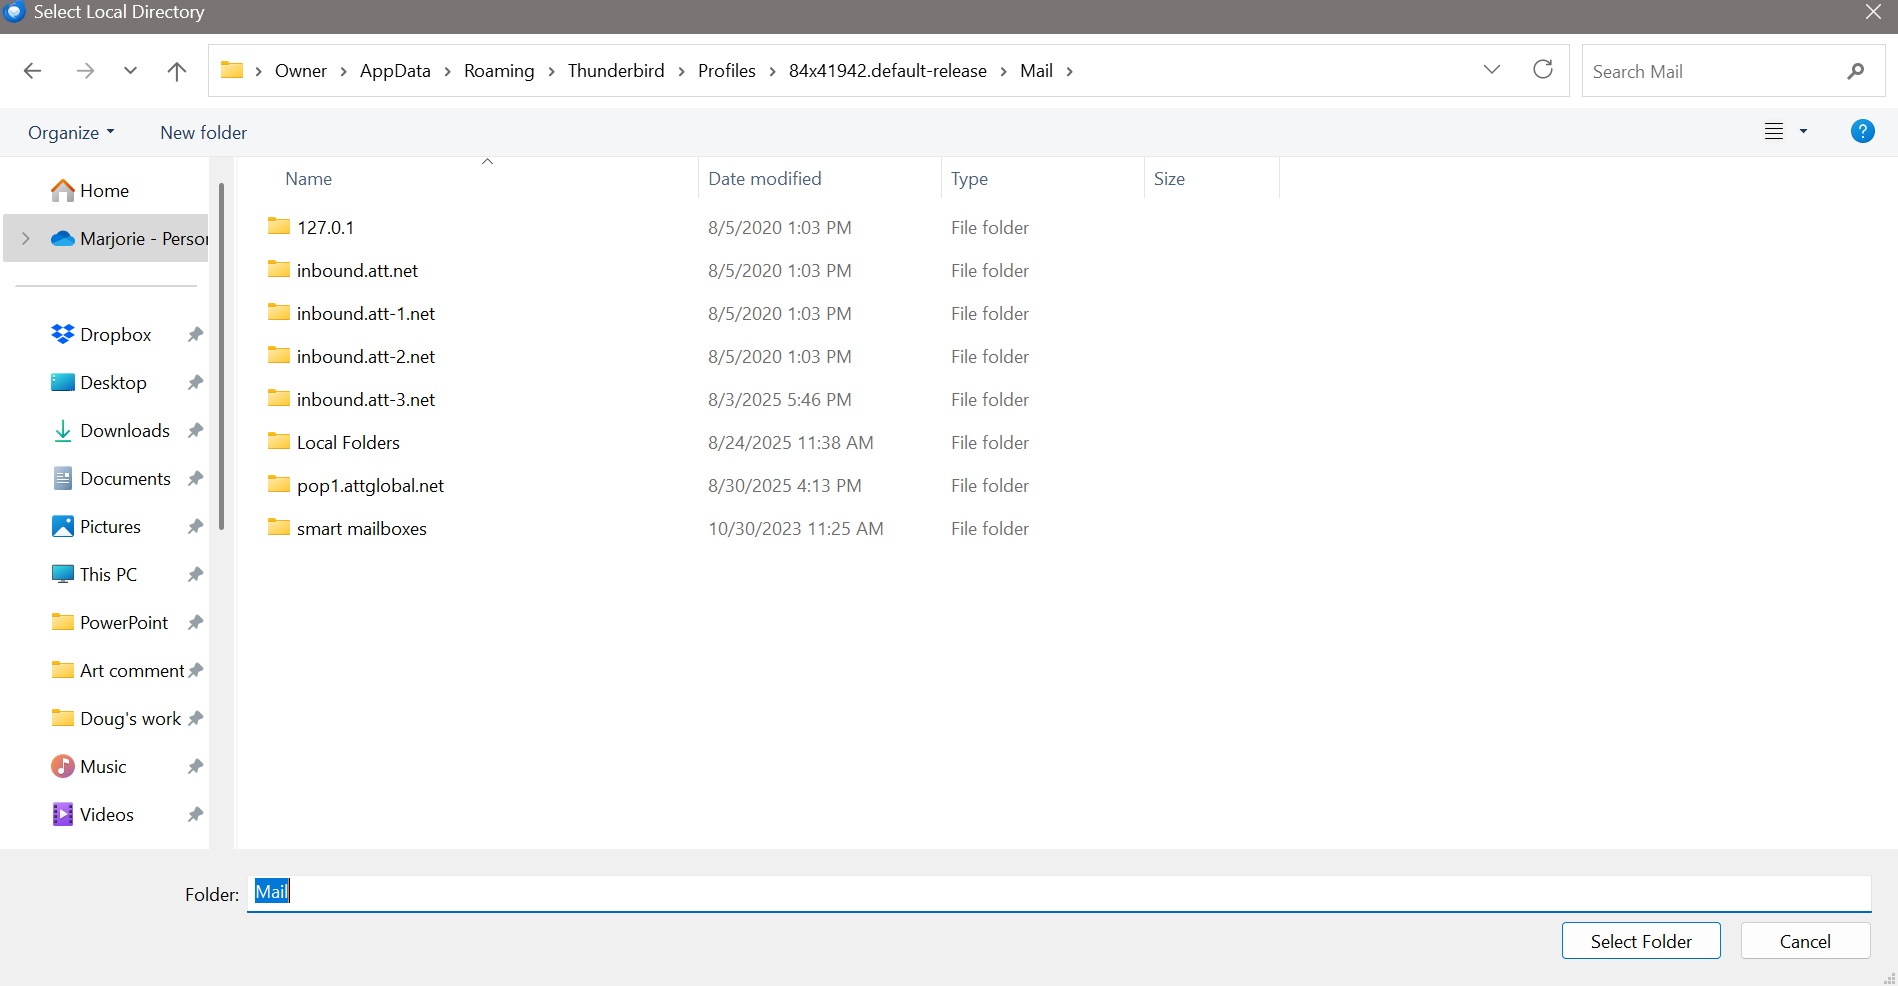Select the inbound.att-3.net folder
Viewport: 1898px width, 986px height.
point(366,399)
